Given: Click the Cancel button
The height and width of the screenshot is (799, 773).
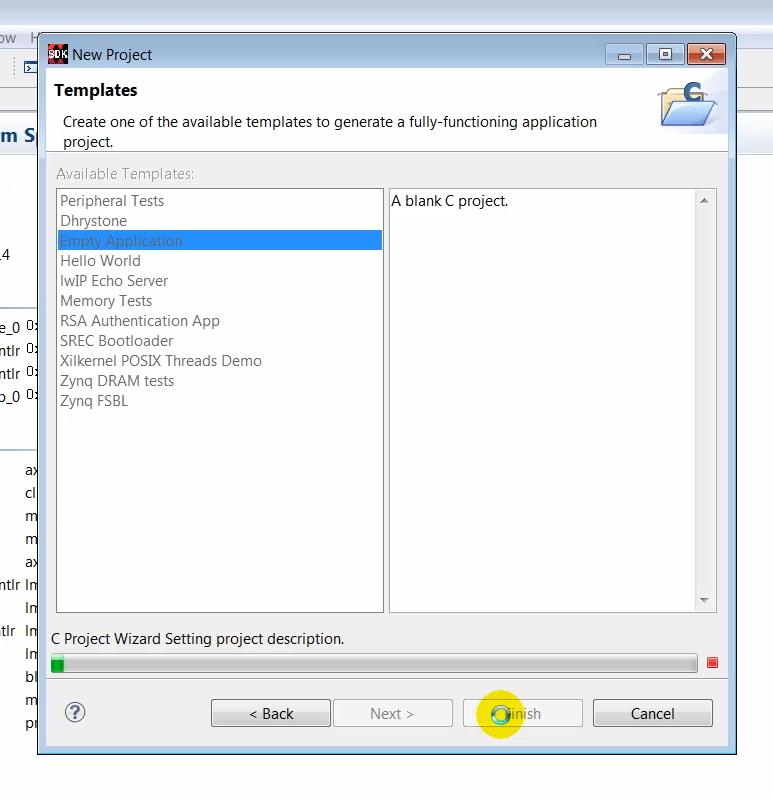Looking at the screenshot, I should point(652,713).
